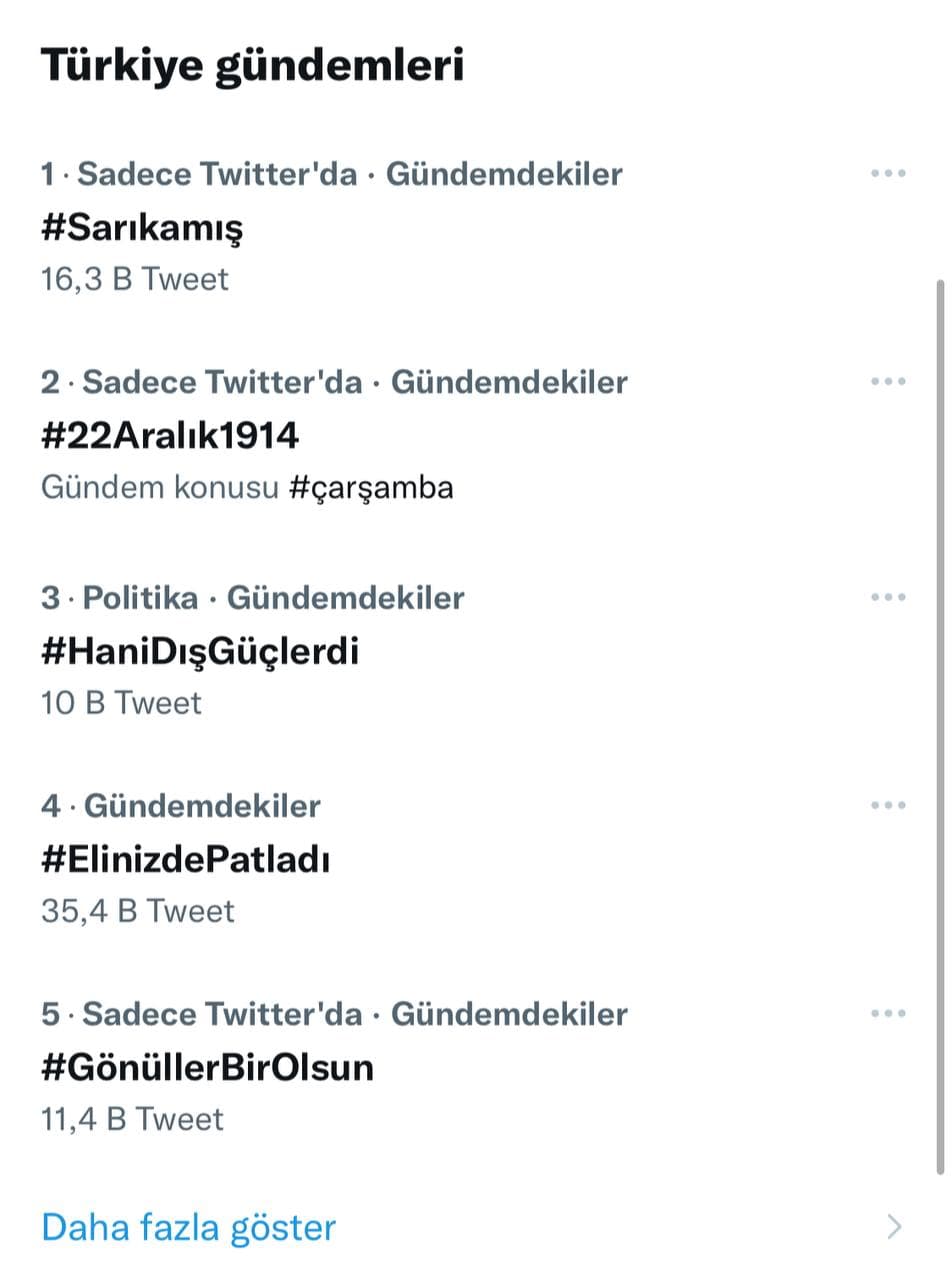Open the #ElinizdePatladı hashtag

[186, 859]
